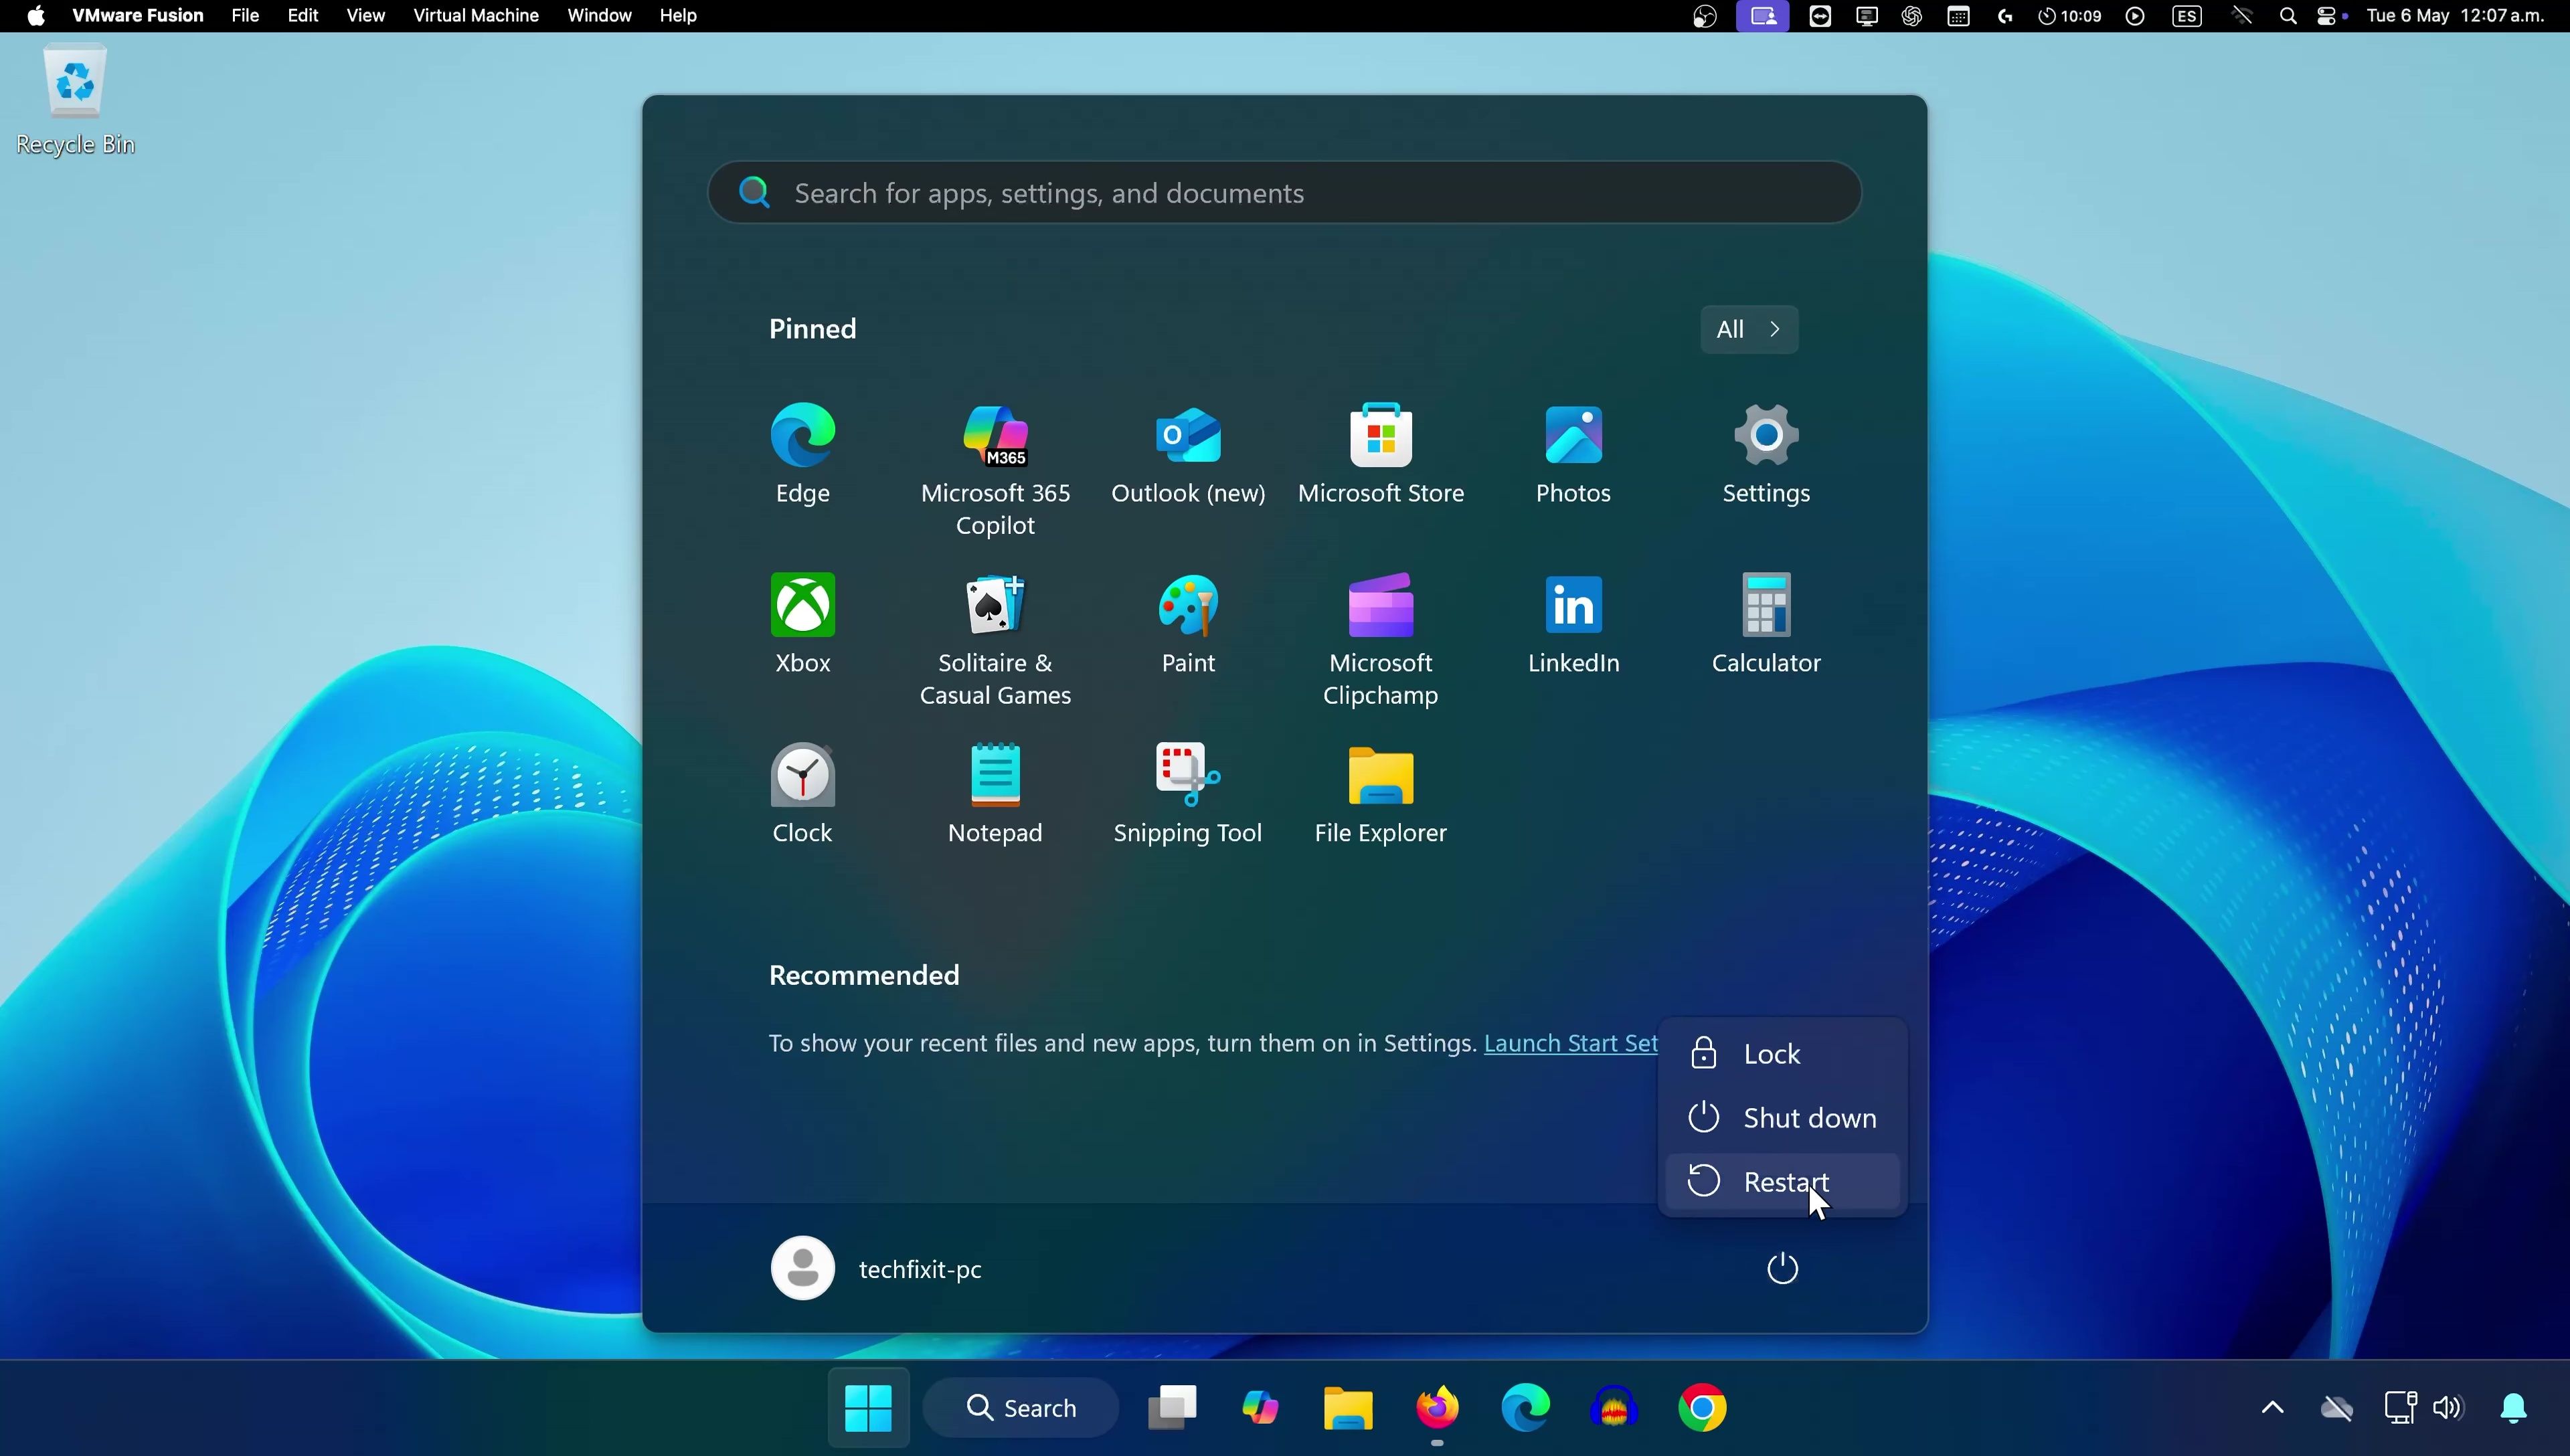Screen dimensions: 2570x1456
Task: Open the Apple menu
Action: point(36,16)
